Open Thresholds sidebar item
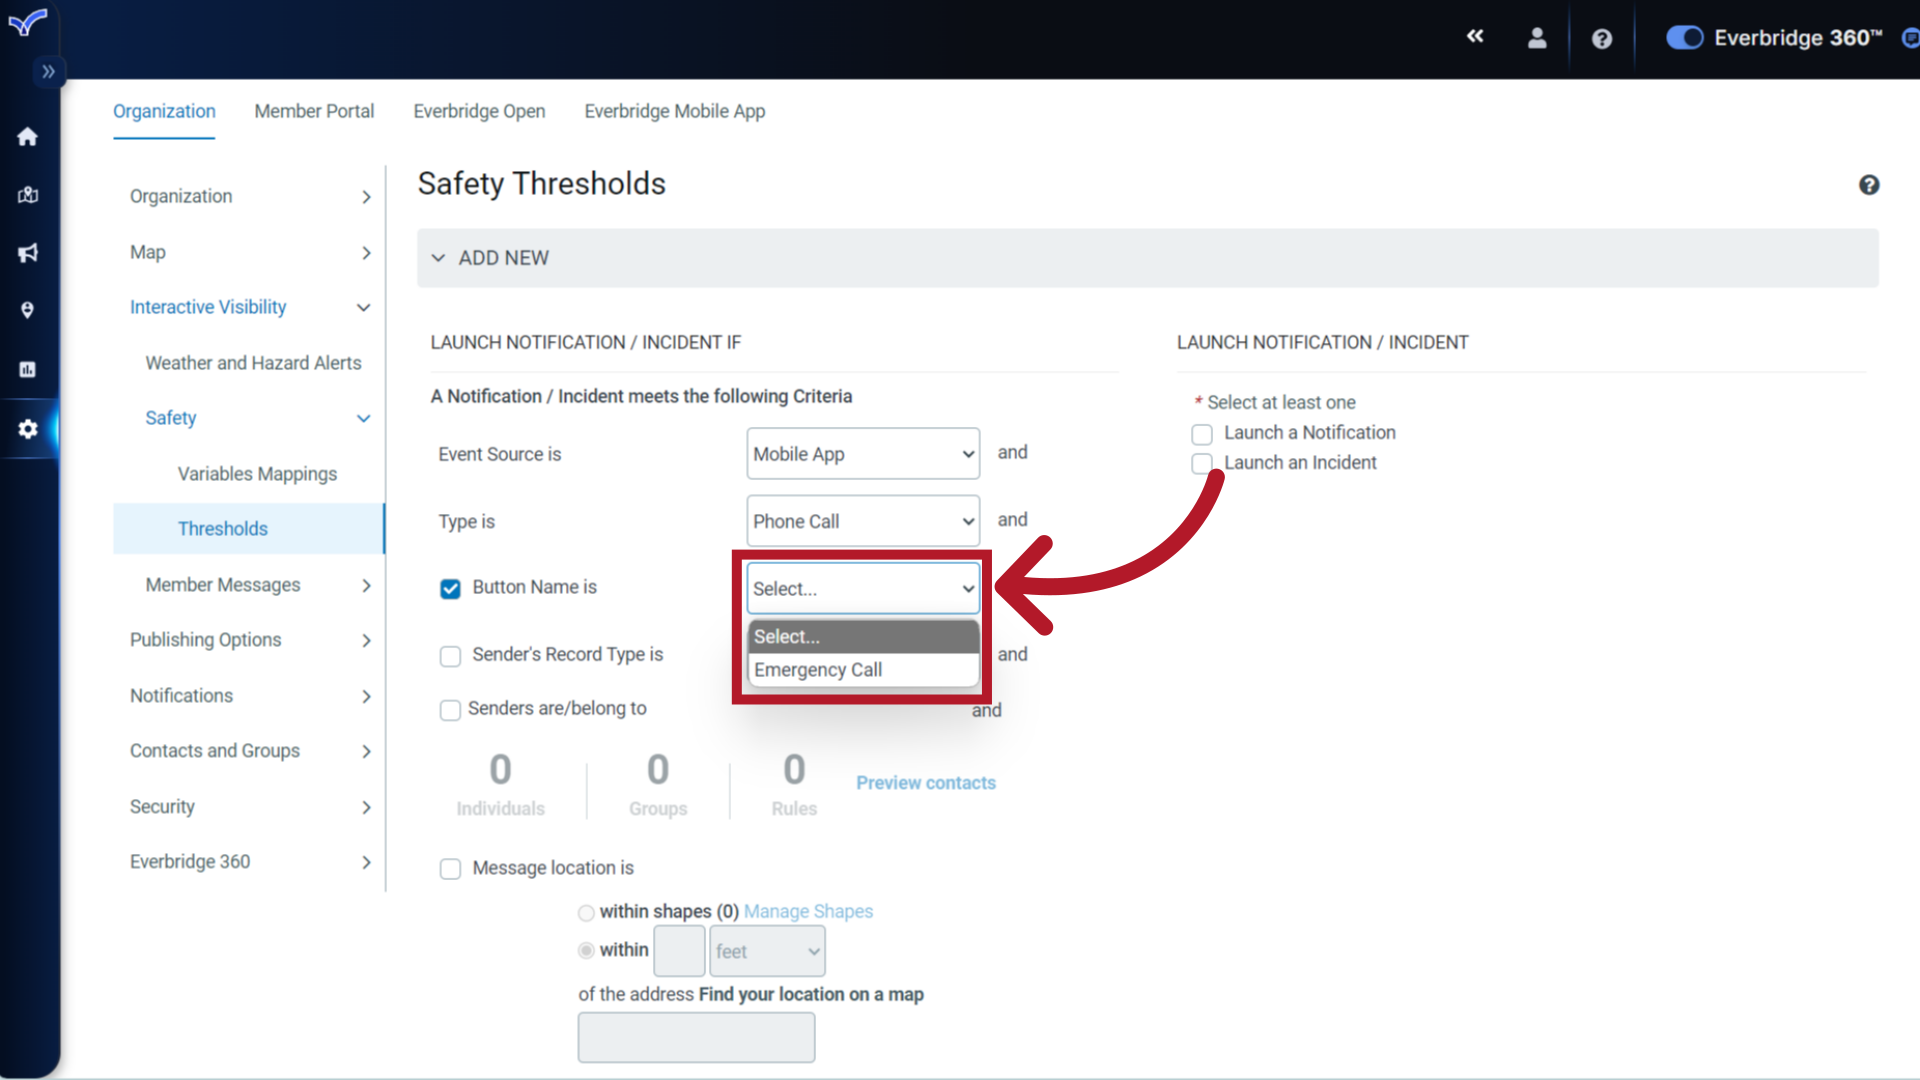1920x1080 pixels. point(248,529)
